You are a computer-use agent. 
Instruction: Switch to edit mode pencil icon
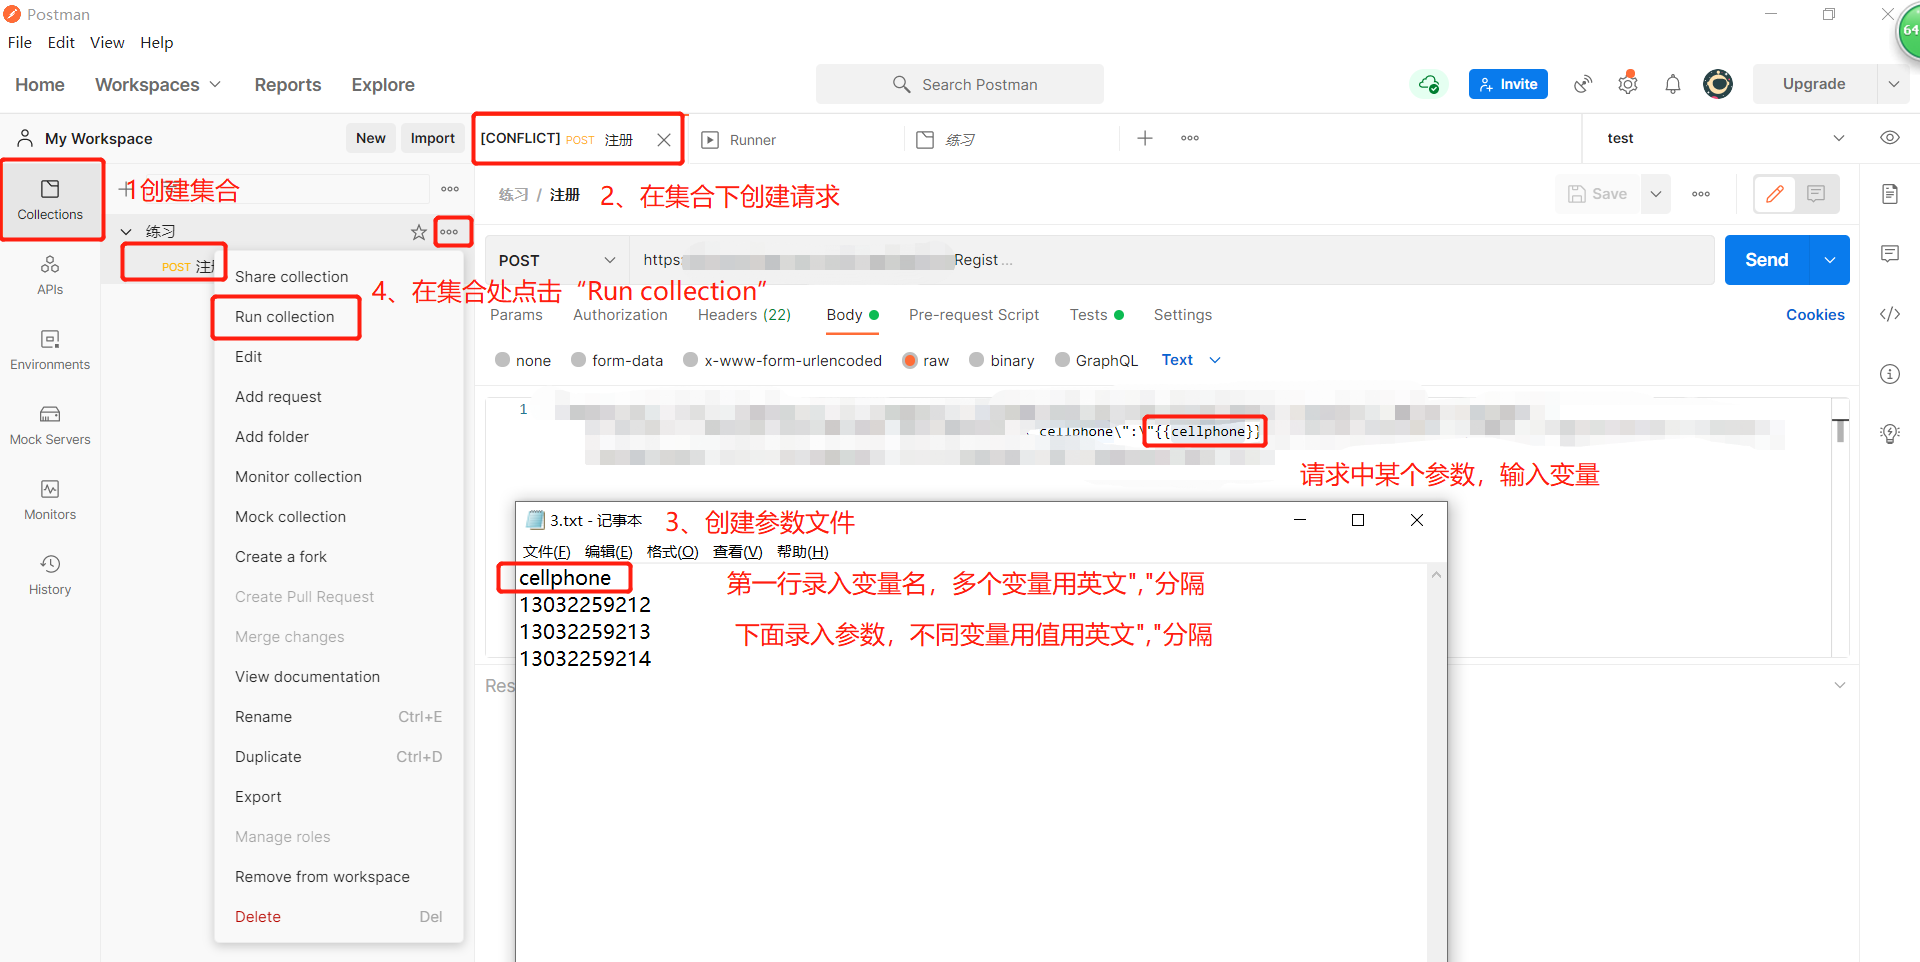[x=1775, y=194]
